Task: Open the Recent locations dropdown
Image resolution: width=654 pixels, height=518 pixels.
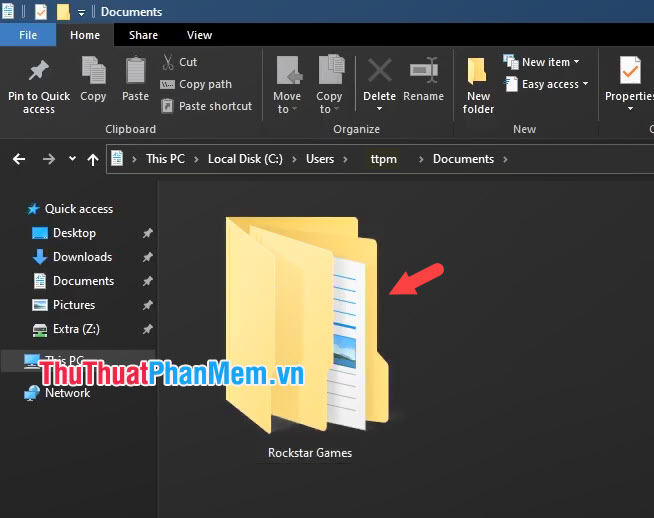Action: tap(72, 158)
